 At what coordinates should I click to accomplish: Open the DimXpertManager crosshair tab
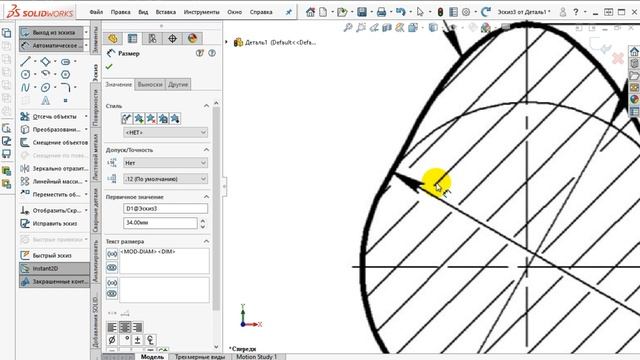tap(172, 38)
